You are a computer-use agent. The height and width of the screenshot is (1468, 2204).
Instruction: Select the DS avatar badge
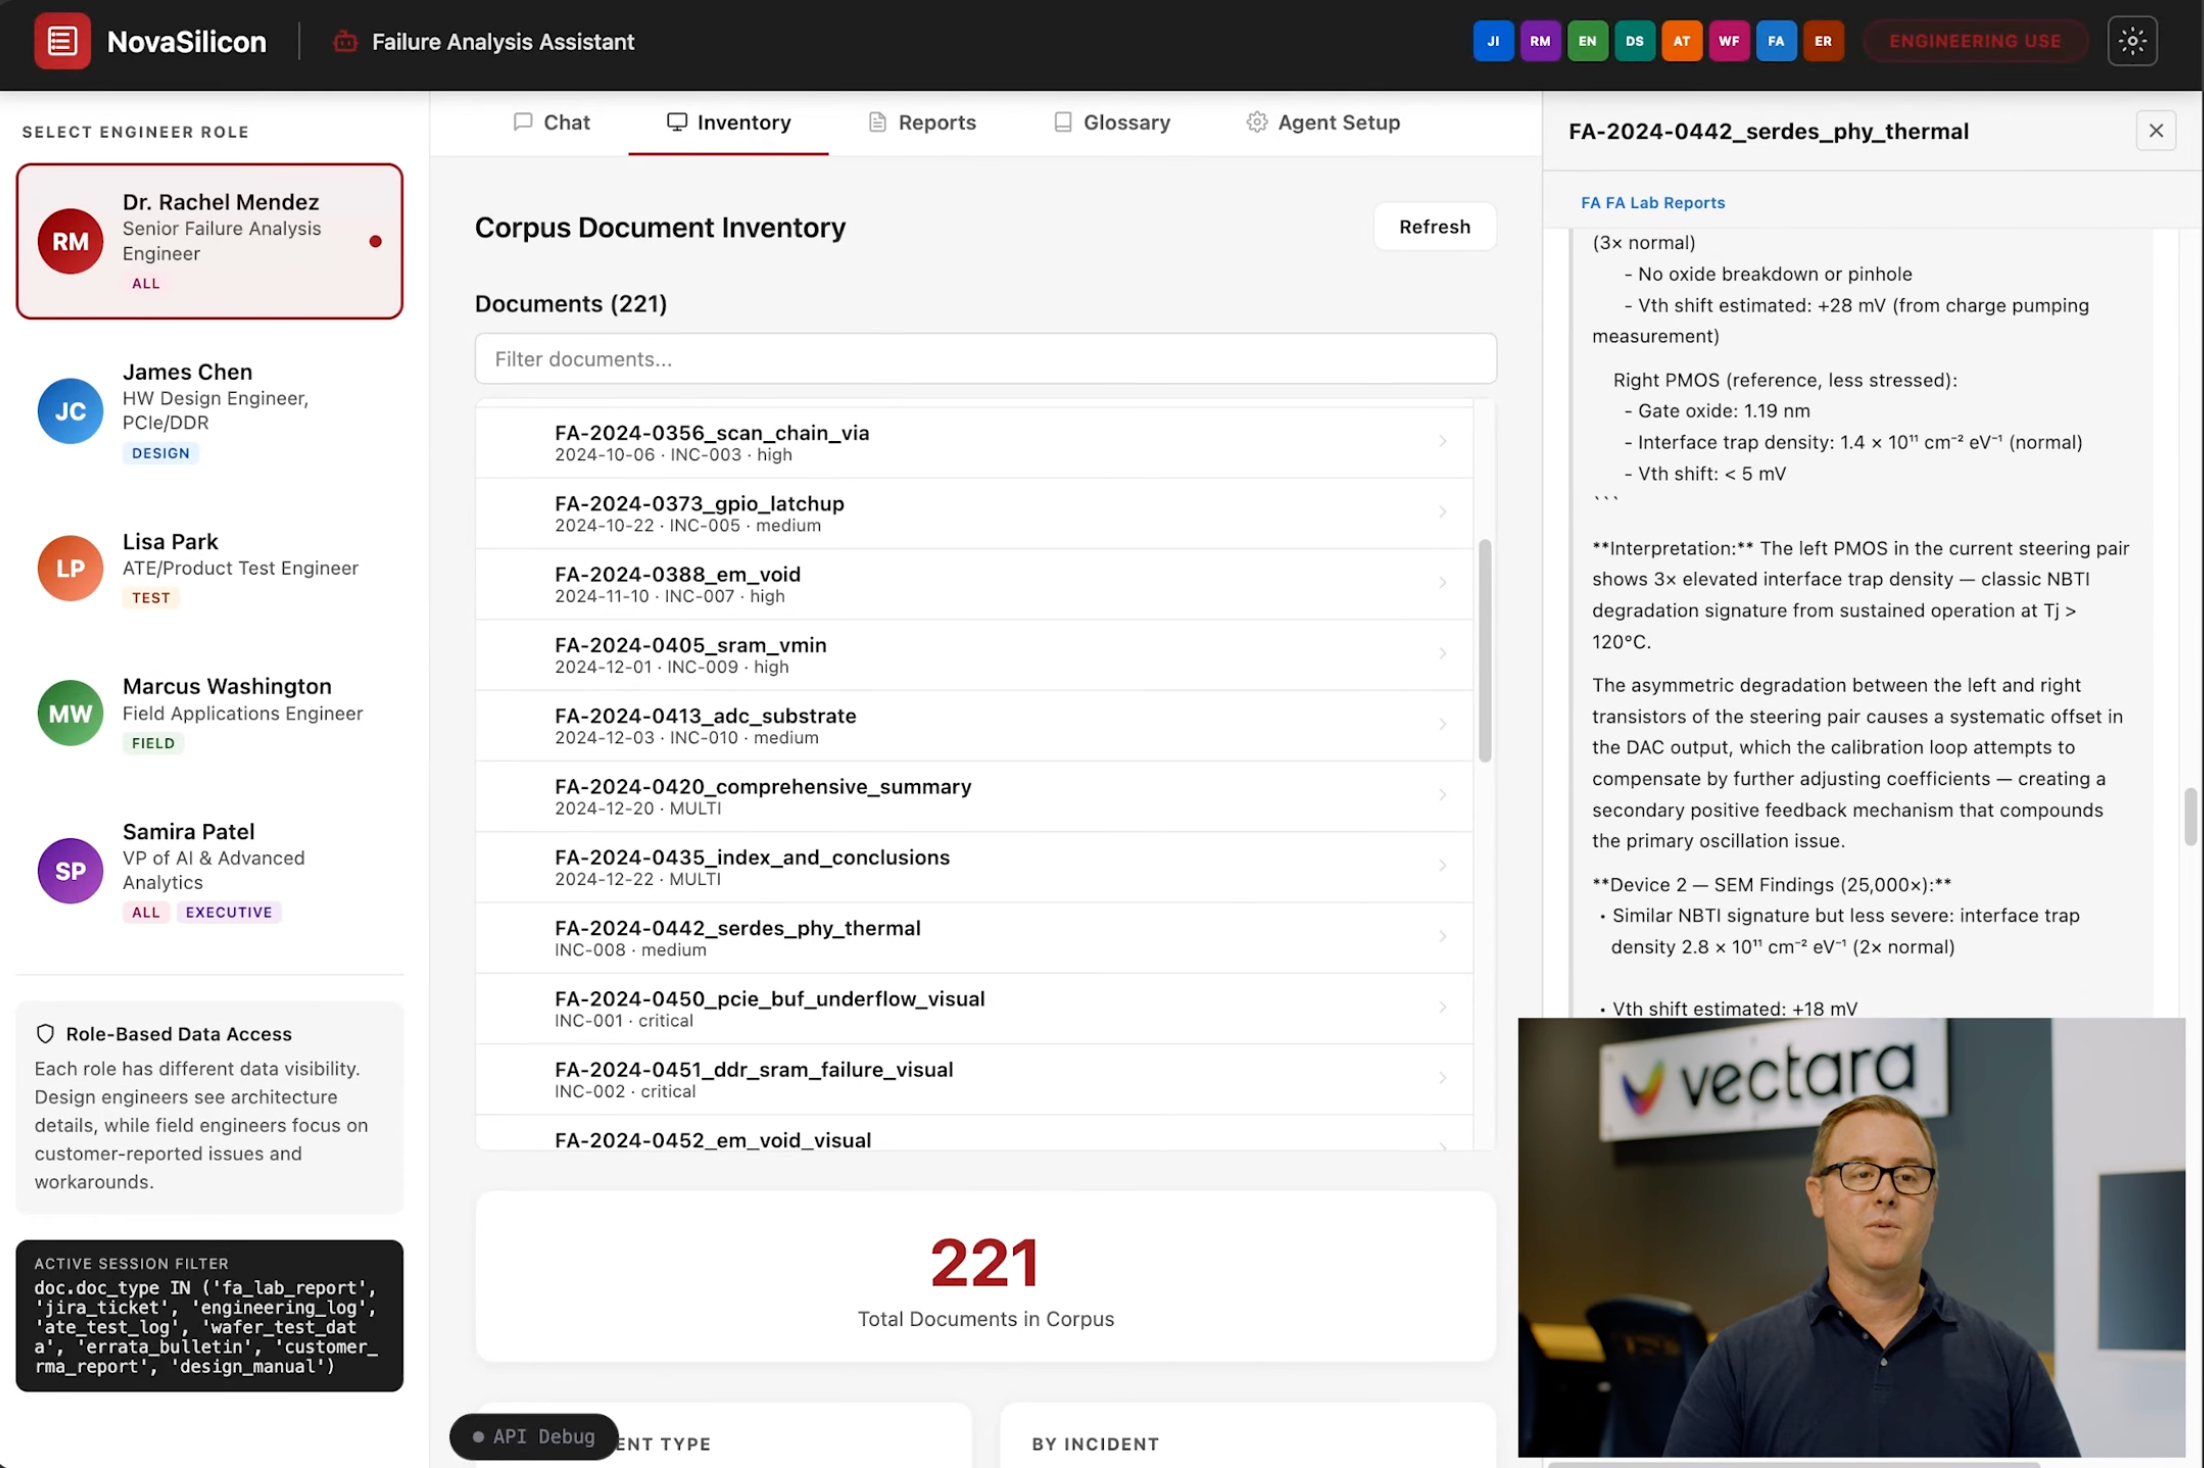1634,41
